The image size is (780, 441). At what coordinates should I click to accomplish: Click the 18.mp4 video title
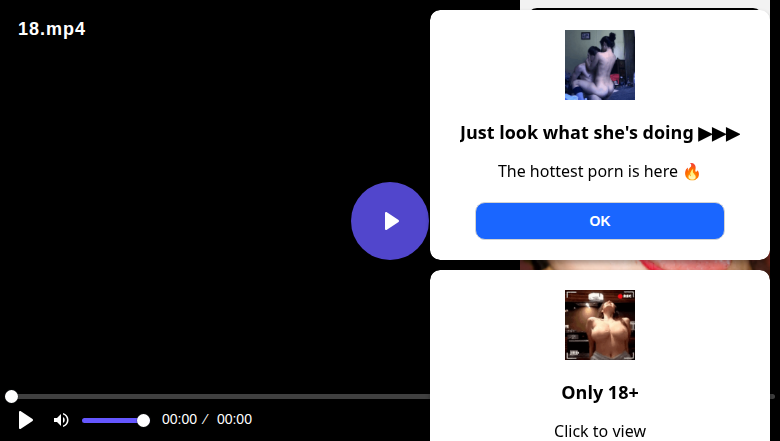pos(52,29)
